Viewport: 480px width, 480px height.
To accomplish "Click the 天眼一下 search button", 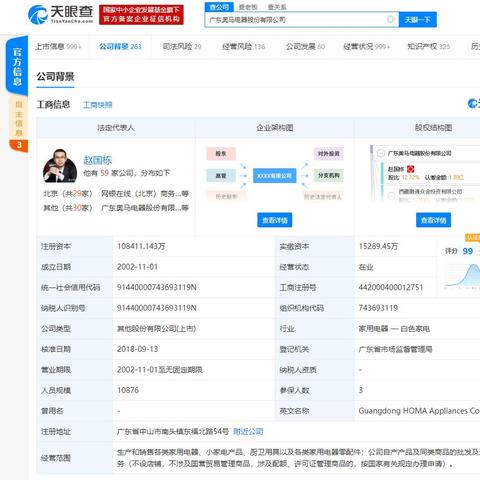I will click(x=418, y=20).
